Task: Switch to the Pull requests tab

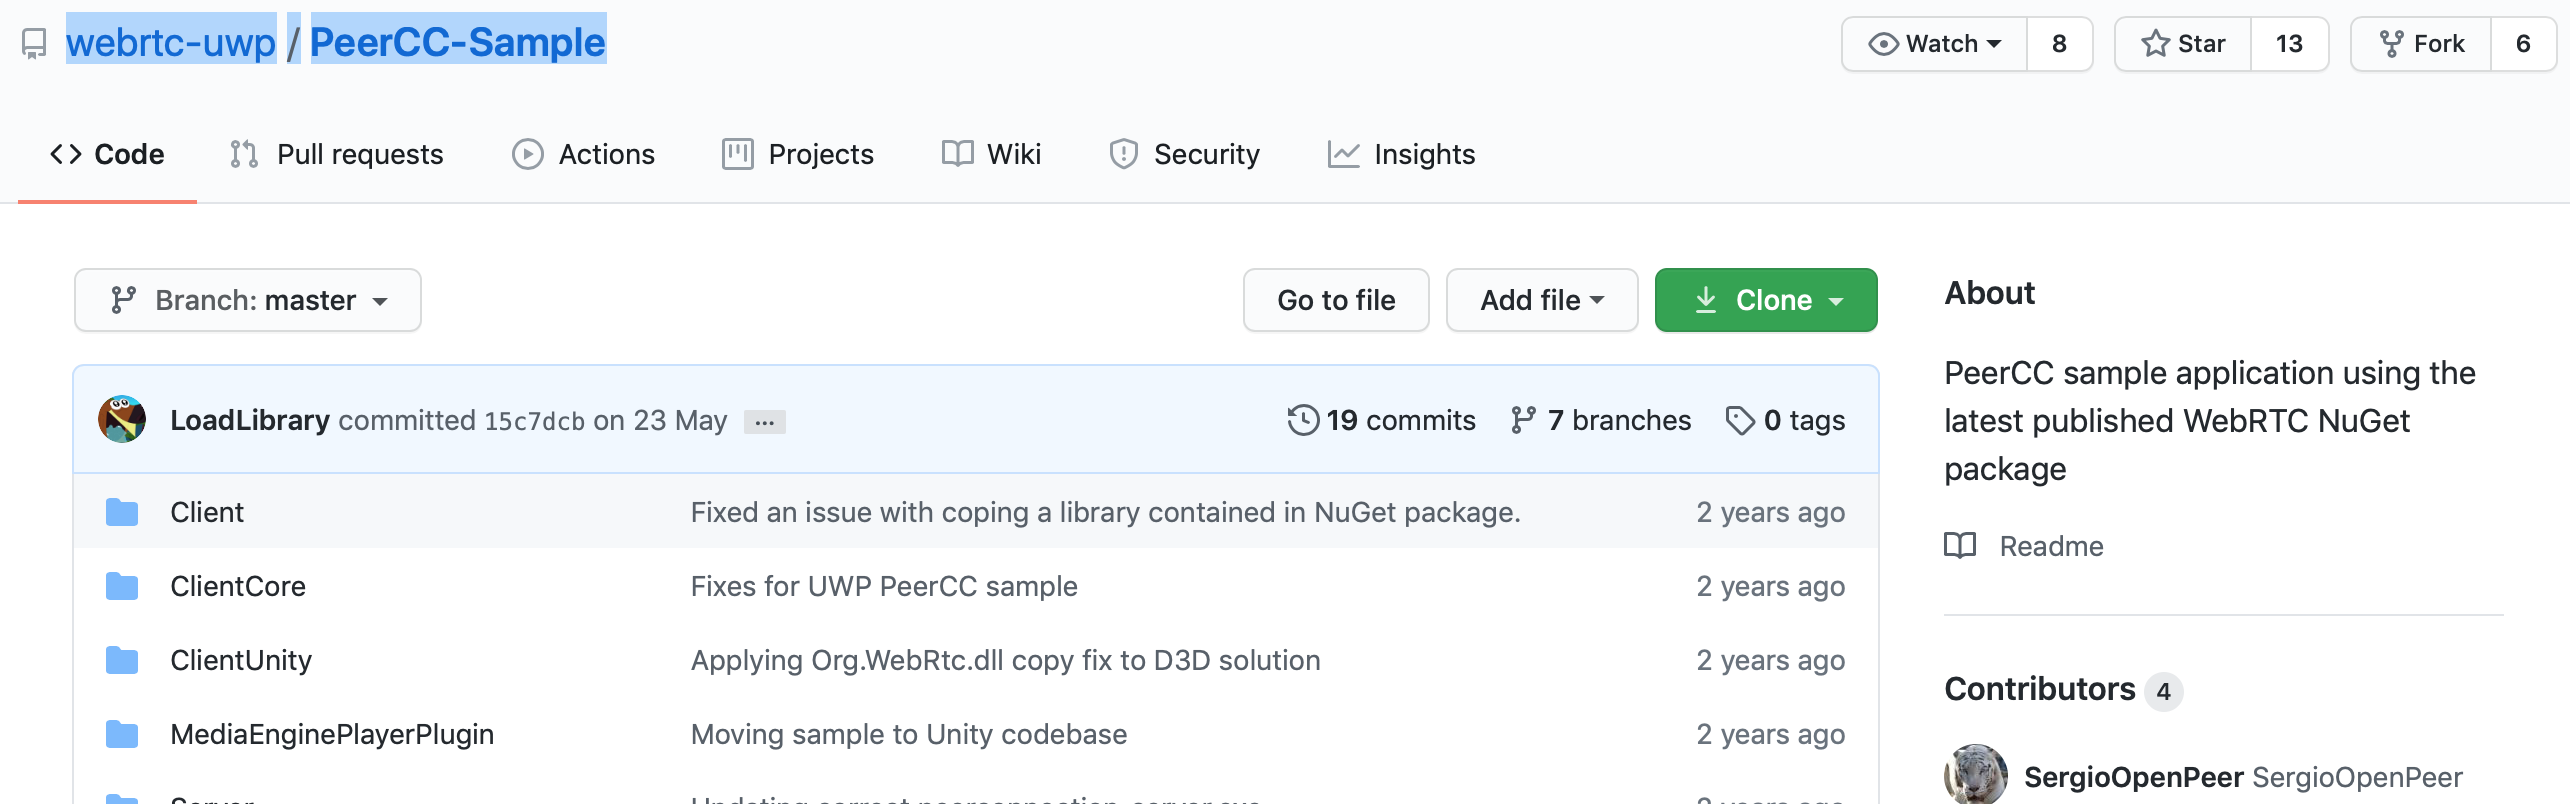Action: tap(337, 154)
